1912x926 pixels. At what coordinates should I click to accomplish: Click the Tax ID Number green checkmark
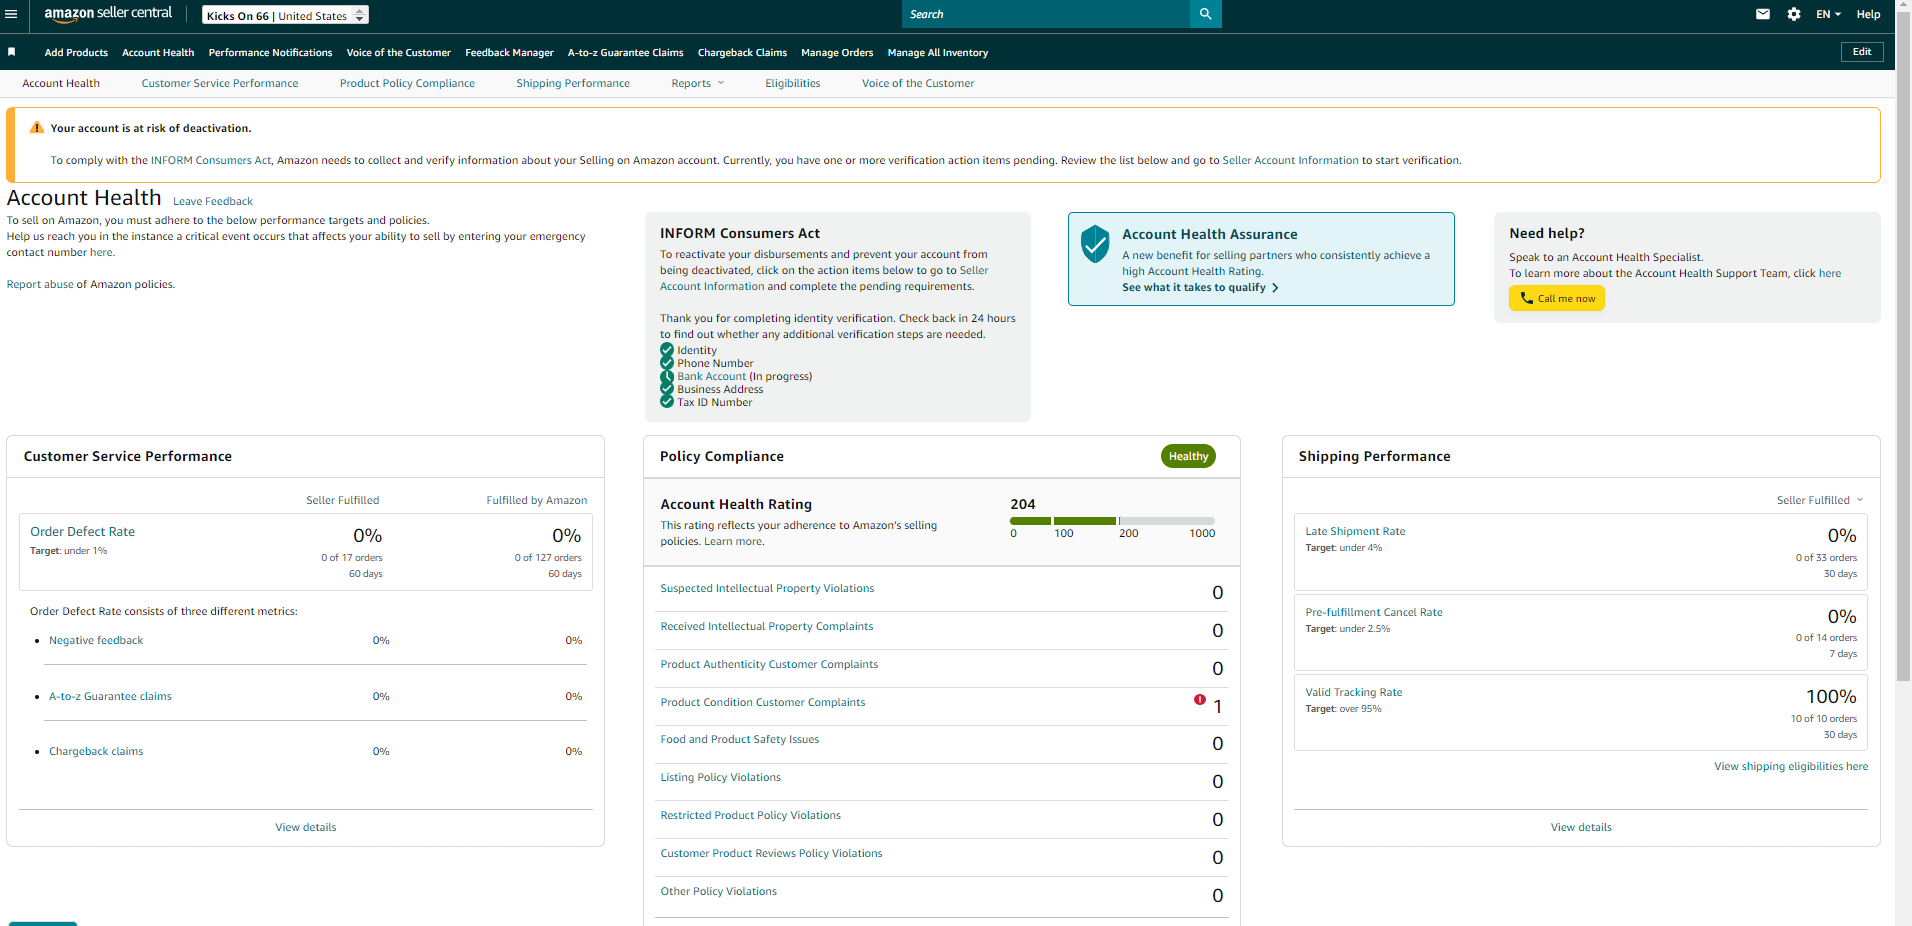tap(667, 402)
